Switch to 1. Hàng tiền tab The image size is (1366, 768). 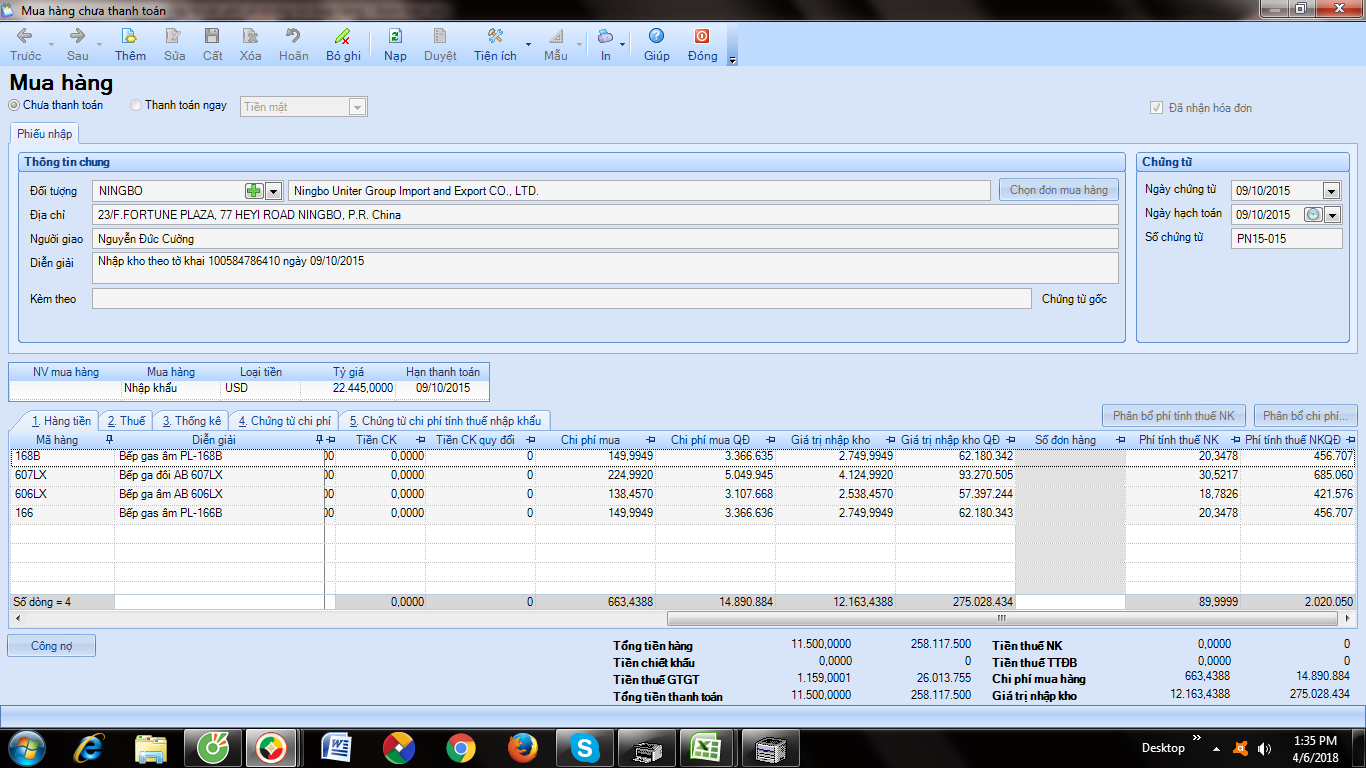coord(61,421)
